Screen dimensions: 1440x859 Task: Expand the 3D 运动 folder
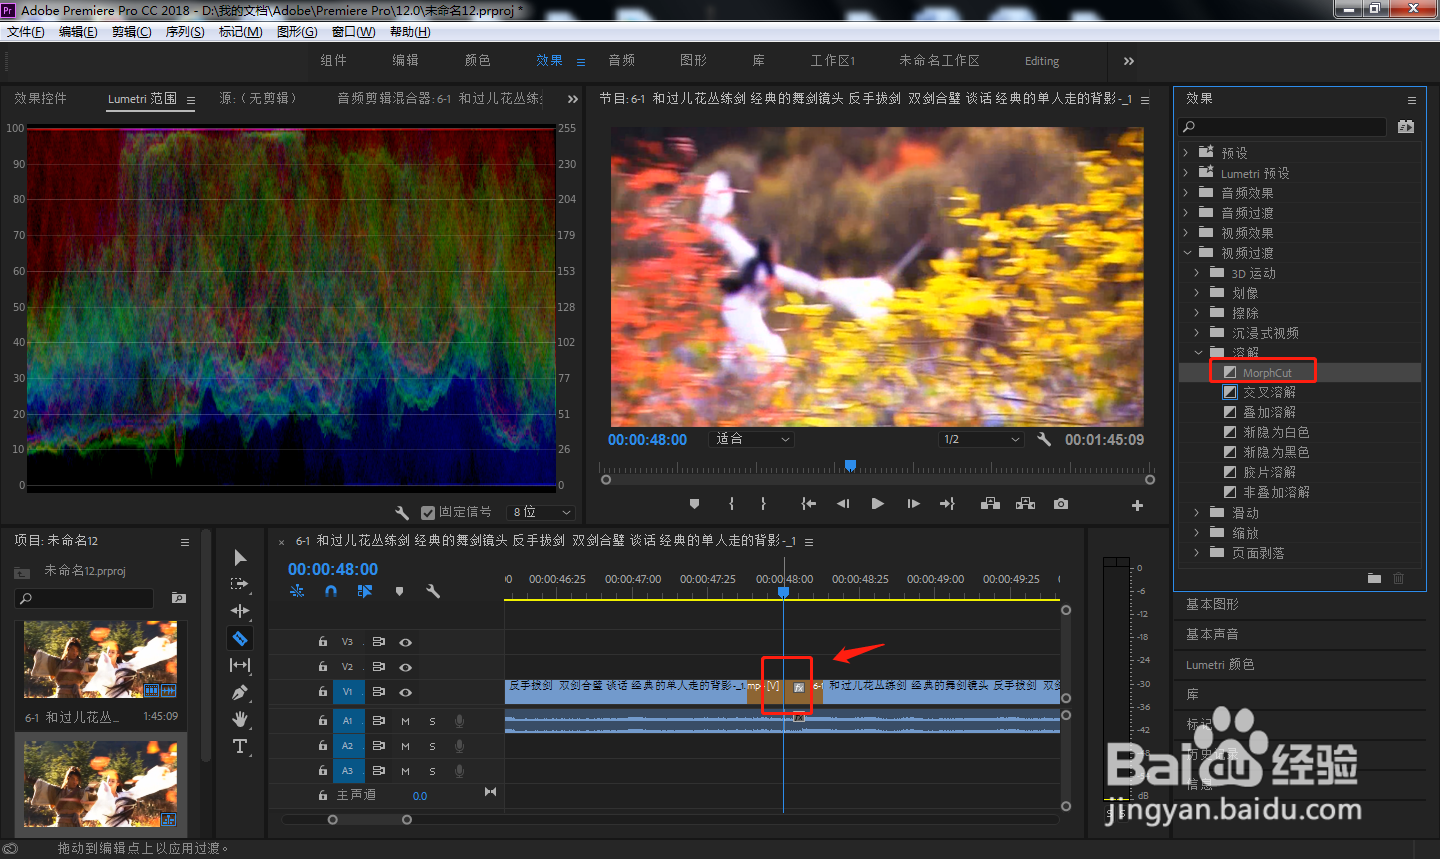pyautogui.click(x=1197, y=273)
